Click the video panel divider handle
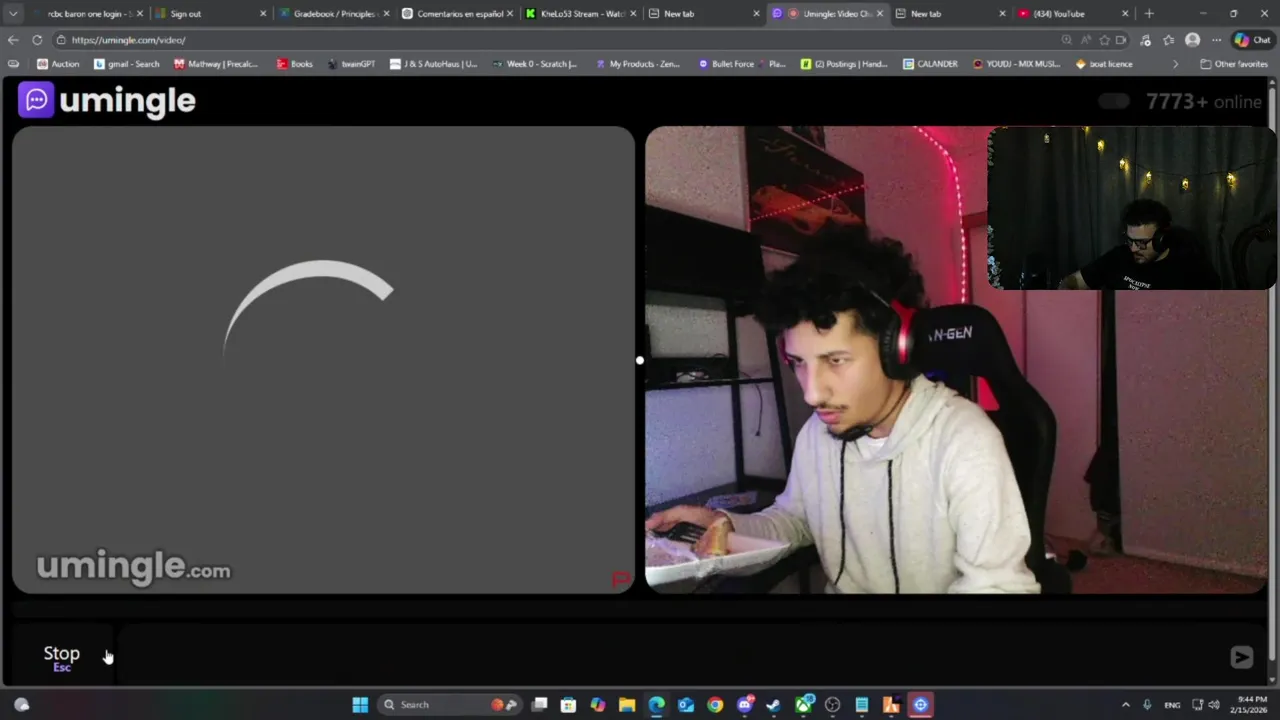1280x720 pixels. pos(639,360)
